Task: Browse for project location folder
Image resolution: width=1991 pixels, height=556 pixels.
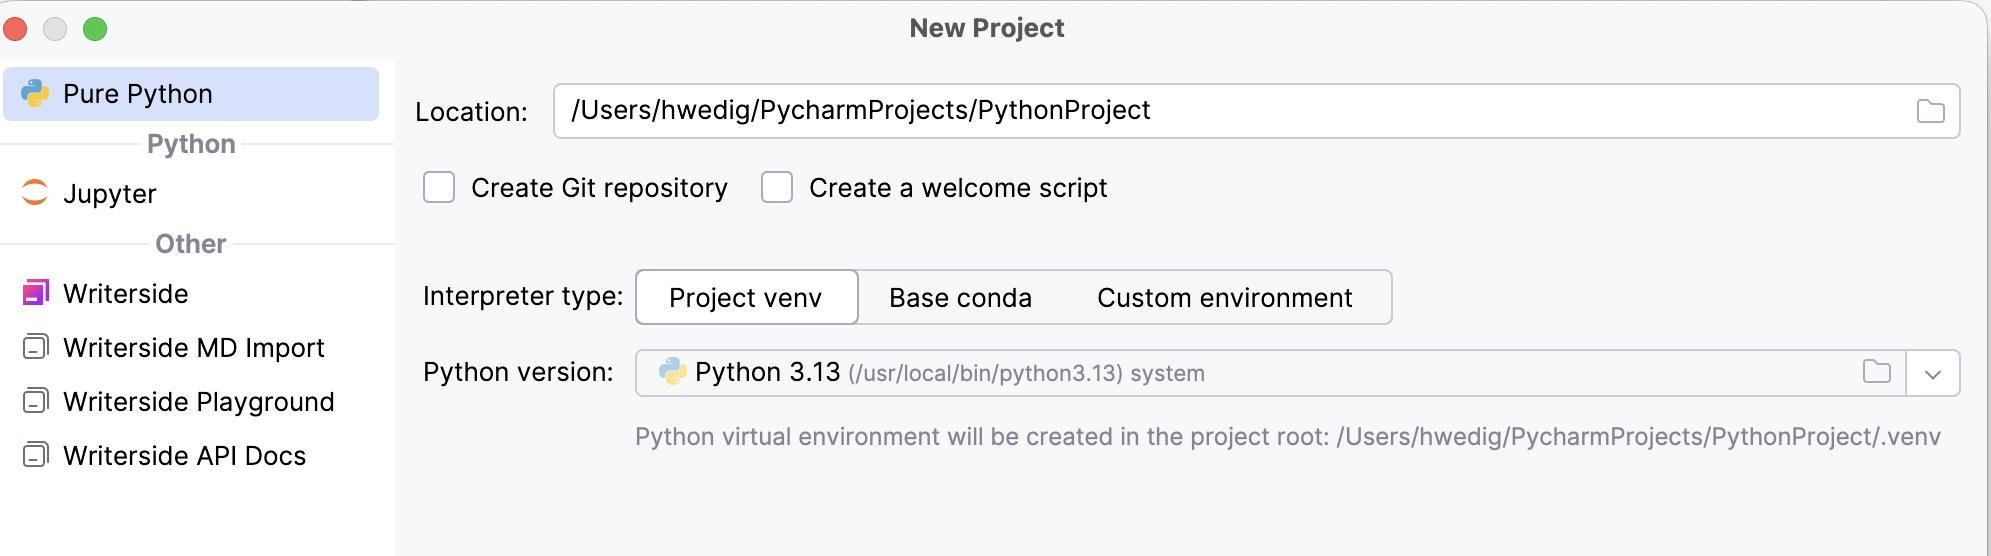Action: [x=1930, y=111]
